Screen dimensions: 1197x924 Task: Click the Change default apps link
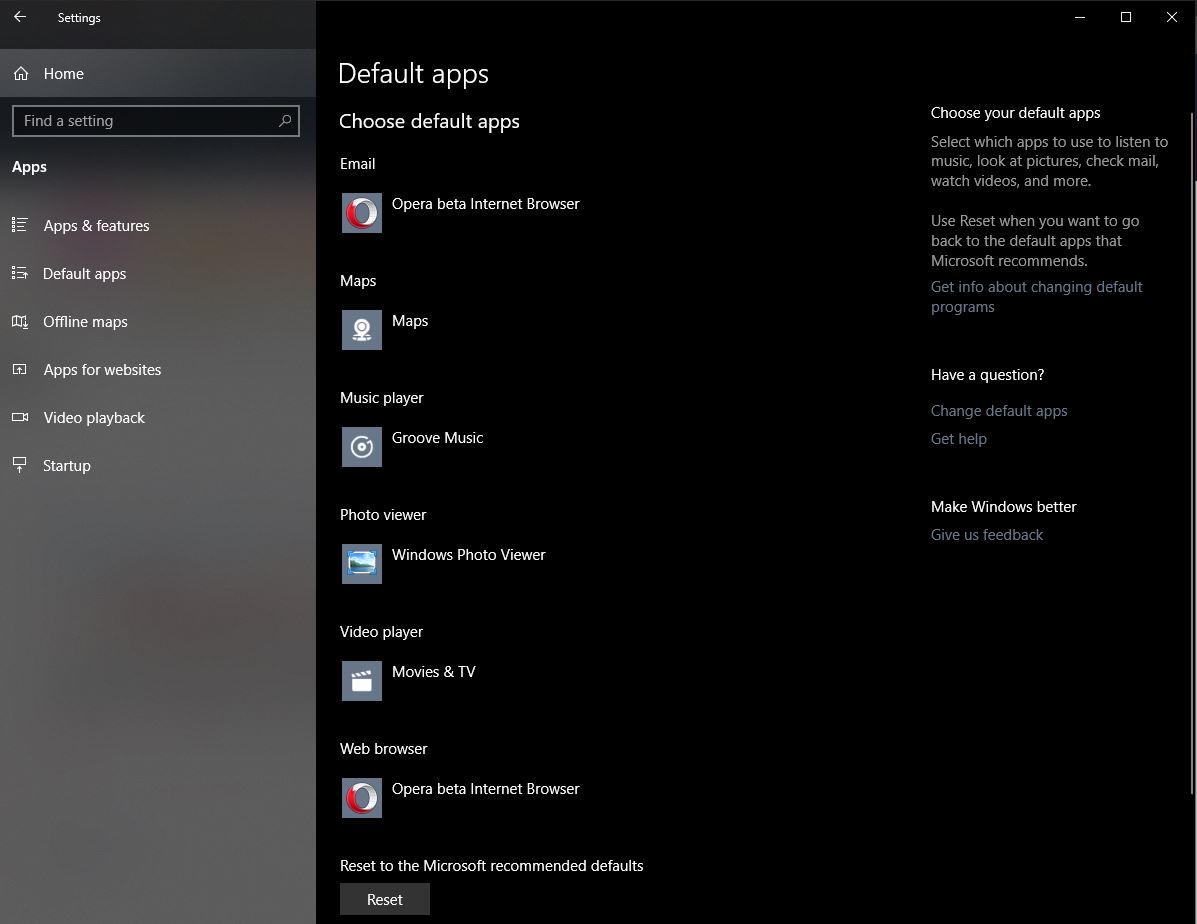[x=999, y=411]
